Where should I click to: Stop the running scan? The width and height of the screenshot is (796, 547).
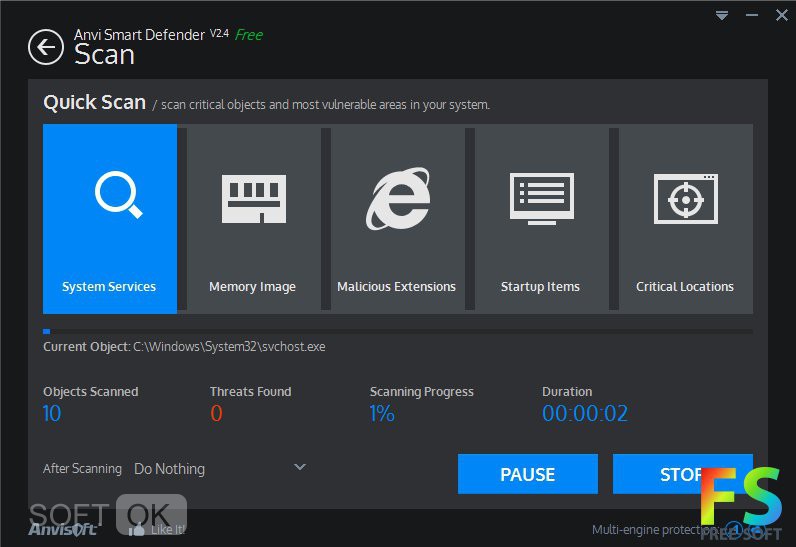pos(683,474)
